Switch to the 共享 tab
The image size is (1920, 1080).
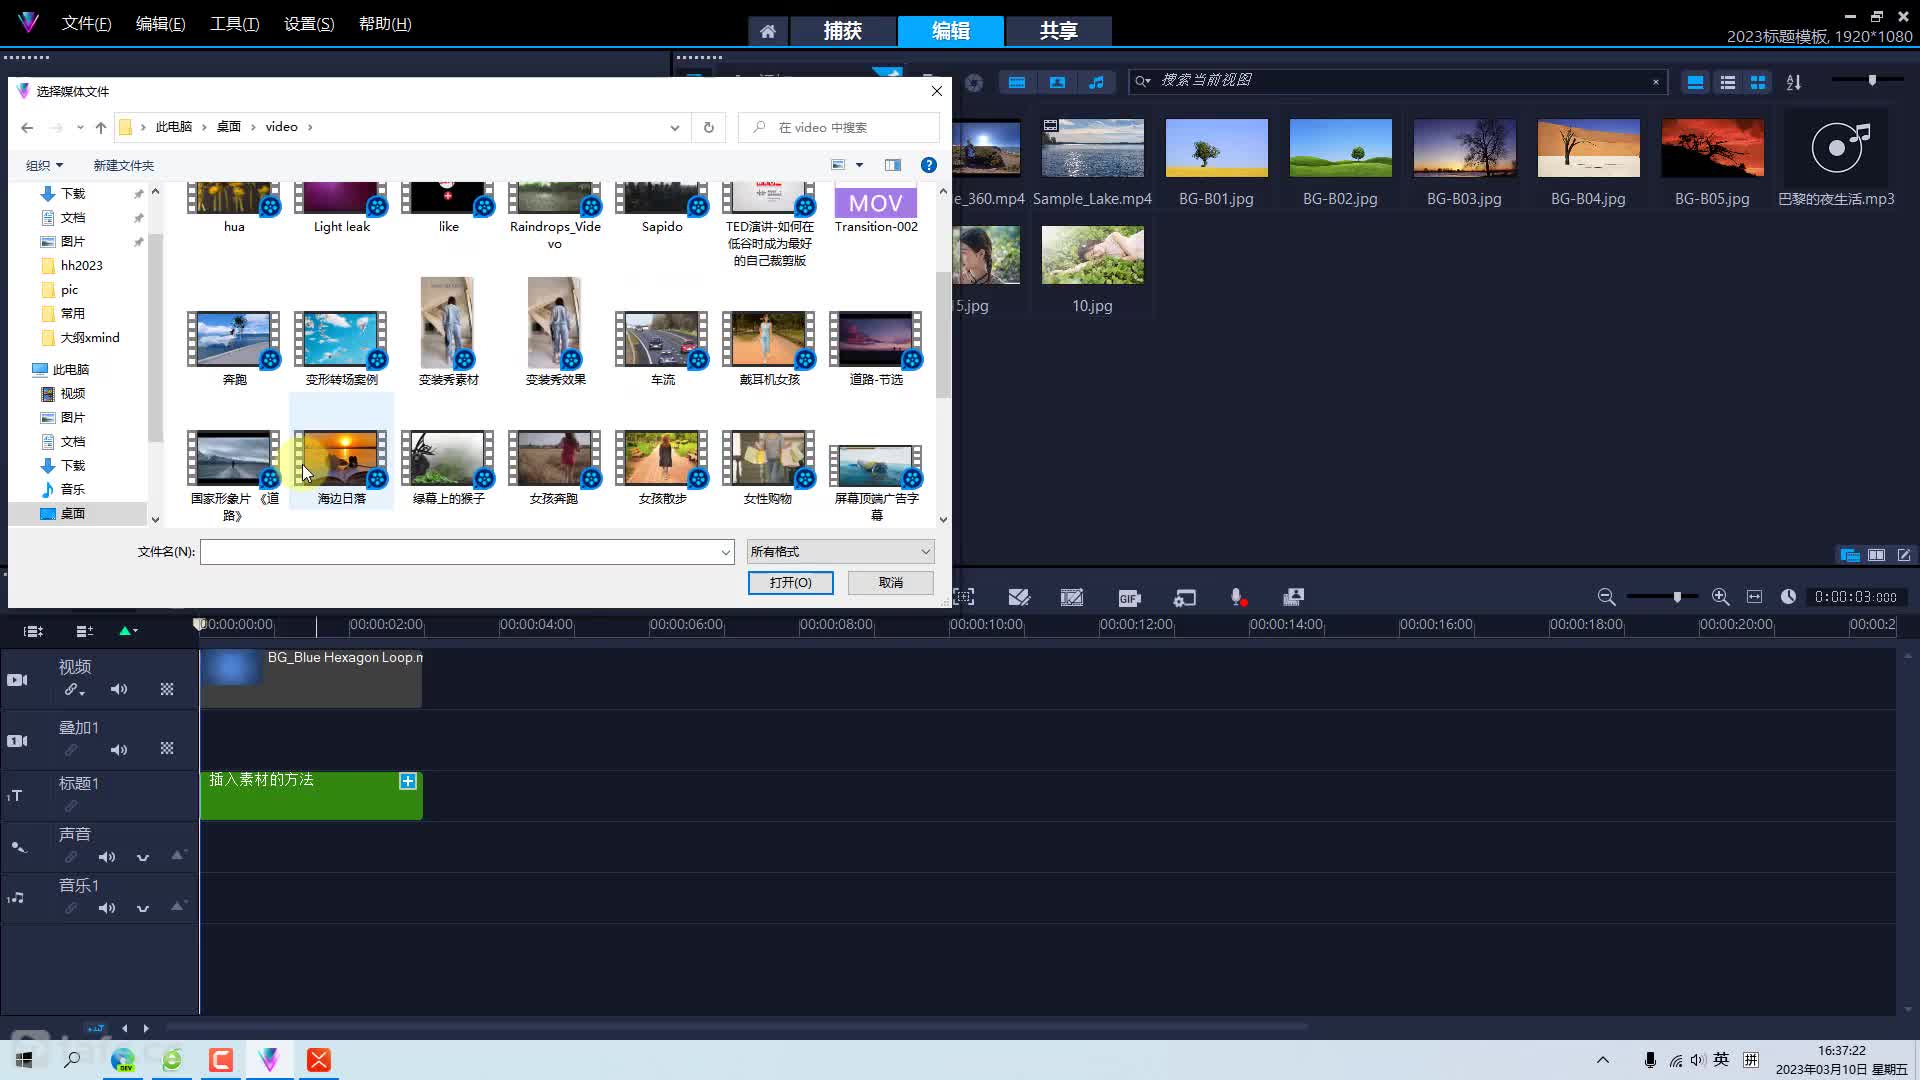pyautogui.click(x=1058, y=31)
